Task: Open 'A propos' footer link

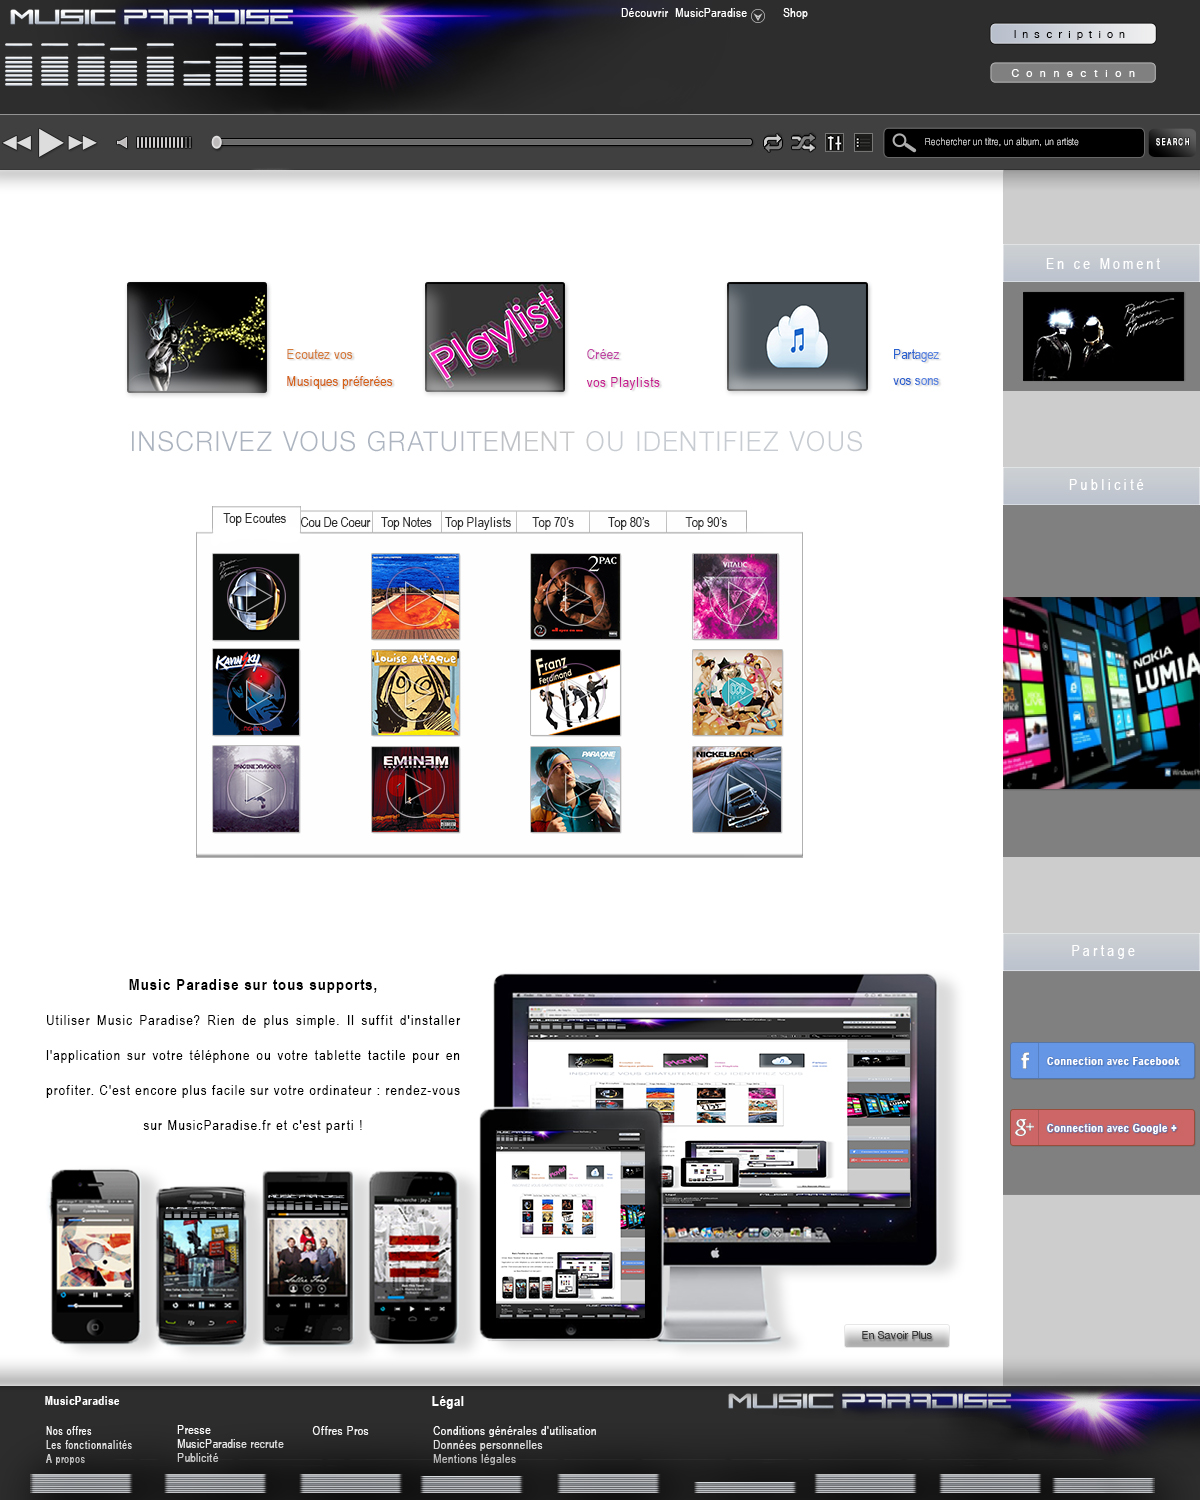Action: (x=66, y=1459)
